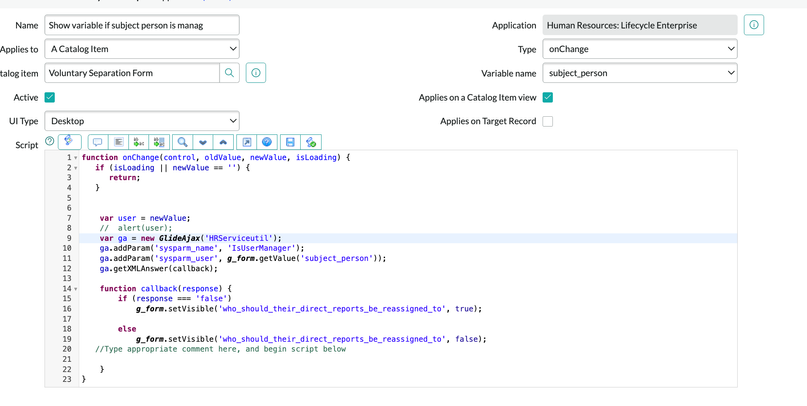Open the UI Type dropdown
This screenshot has width=807, height=406.
(142, 121)
